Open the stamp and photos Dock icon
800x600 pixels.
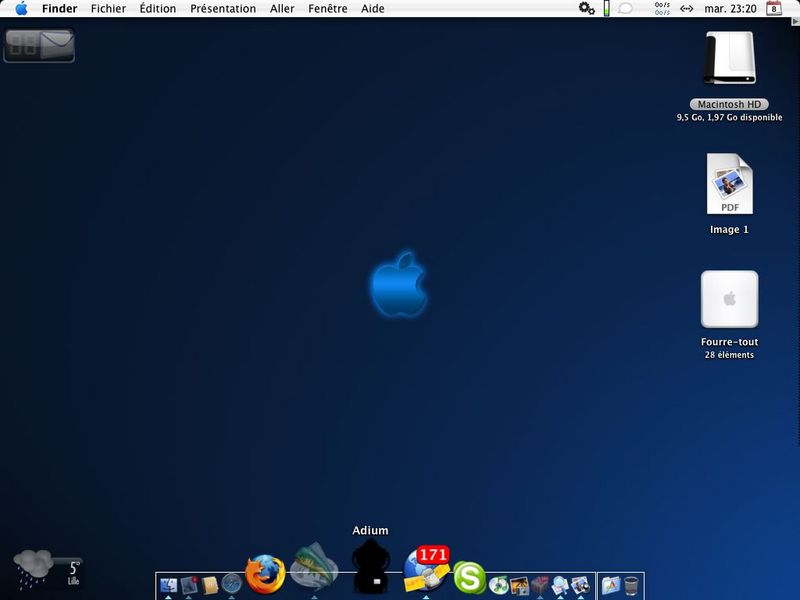tap(581, 585)
